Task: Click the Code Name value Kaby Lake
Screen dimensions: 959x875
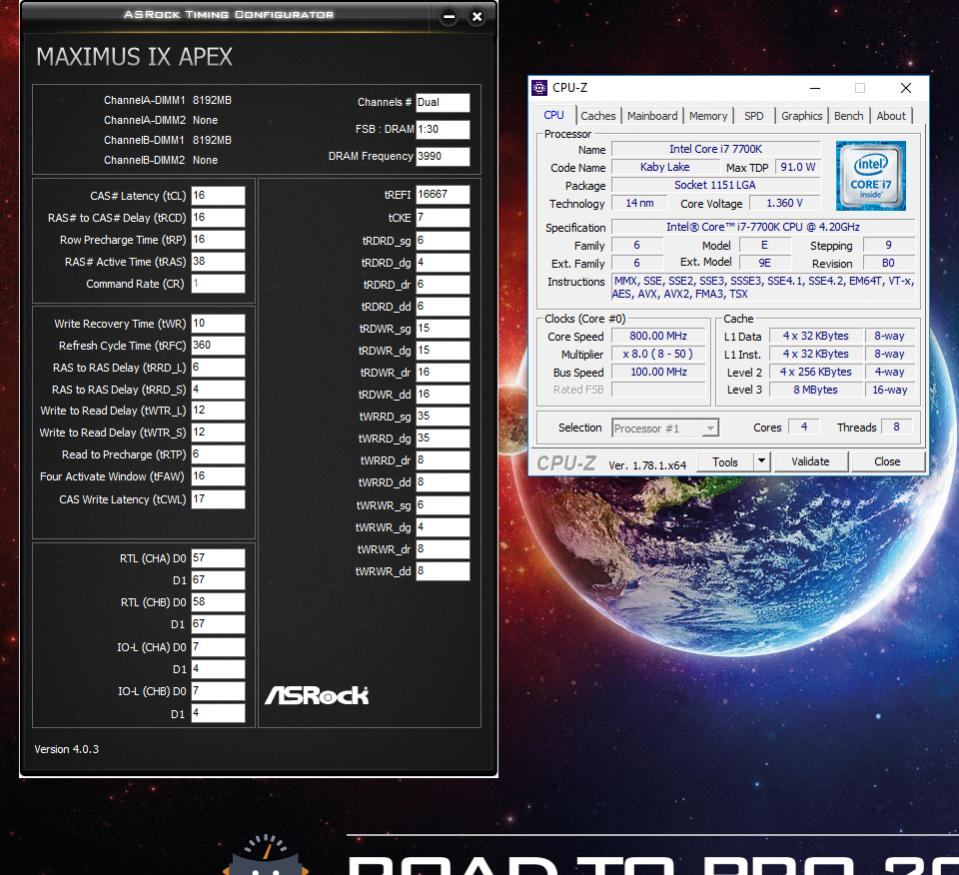Action: point(665,167)
